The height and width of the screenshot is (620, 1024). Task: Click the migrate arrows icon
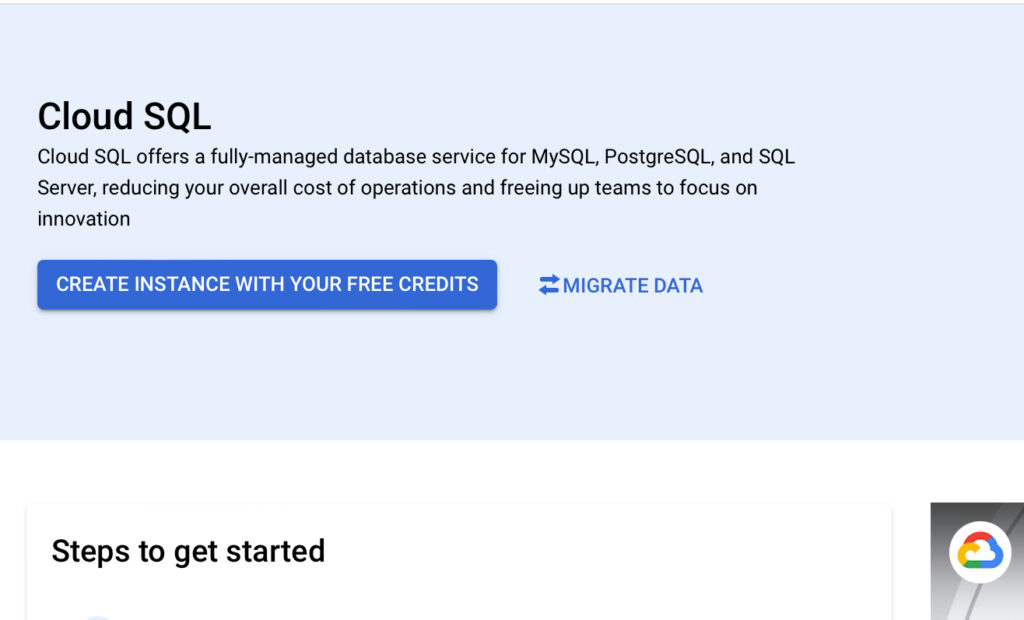549,285
